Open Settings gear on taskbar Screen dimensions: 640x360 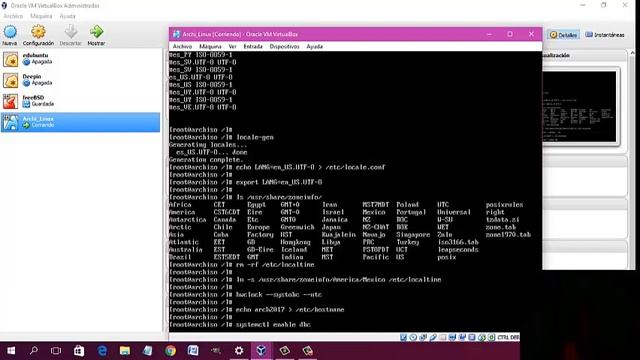coord(239,351)
